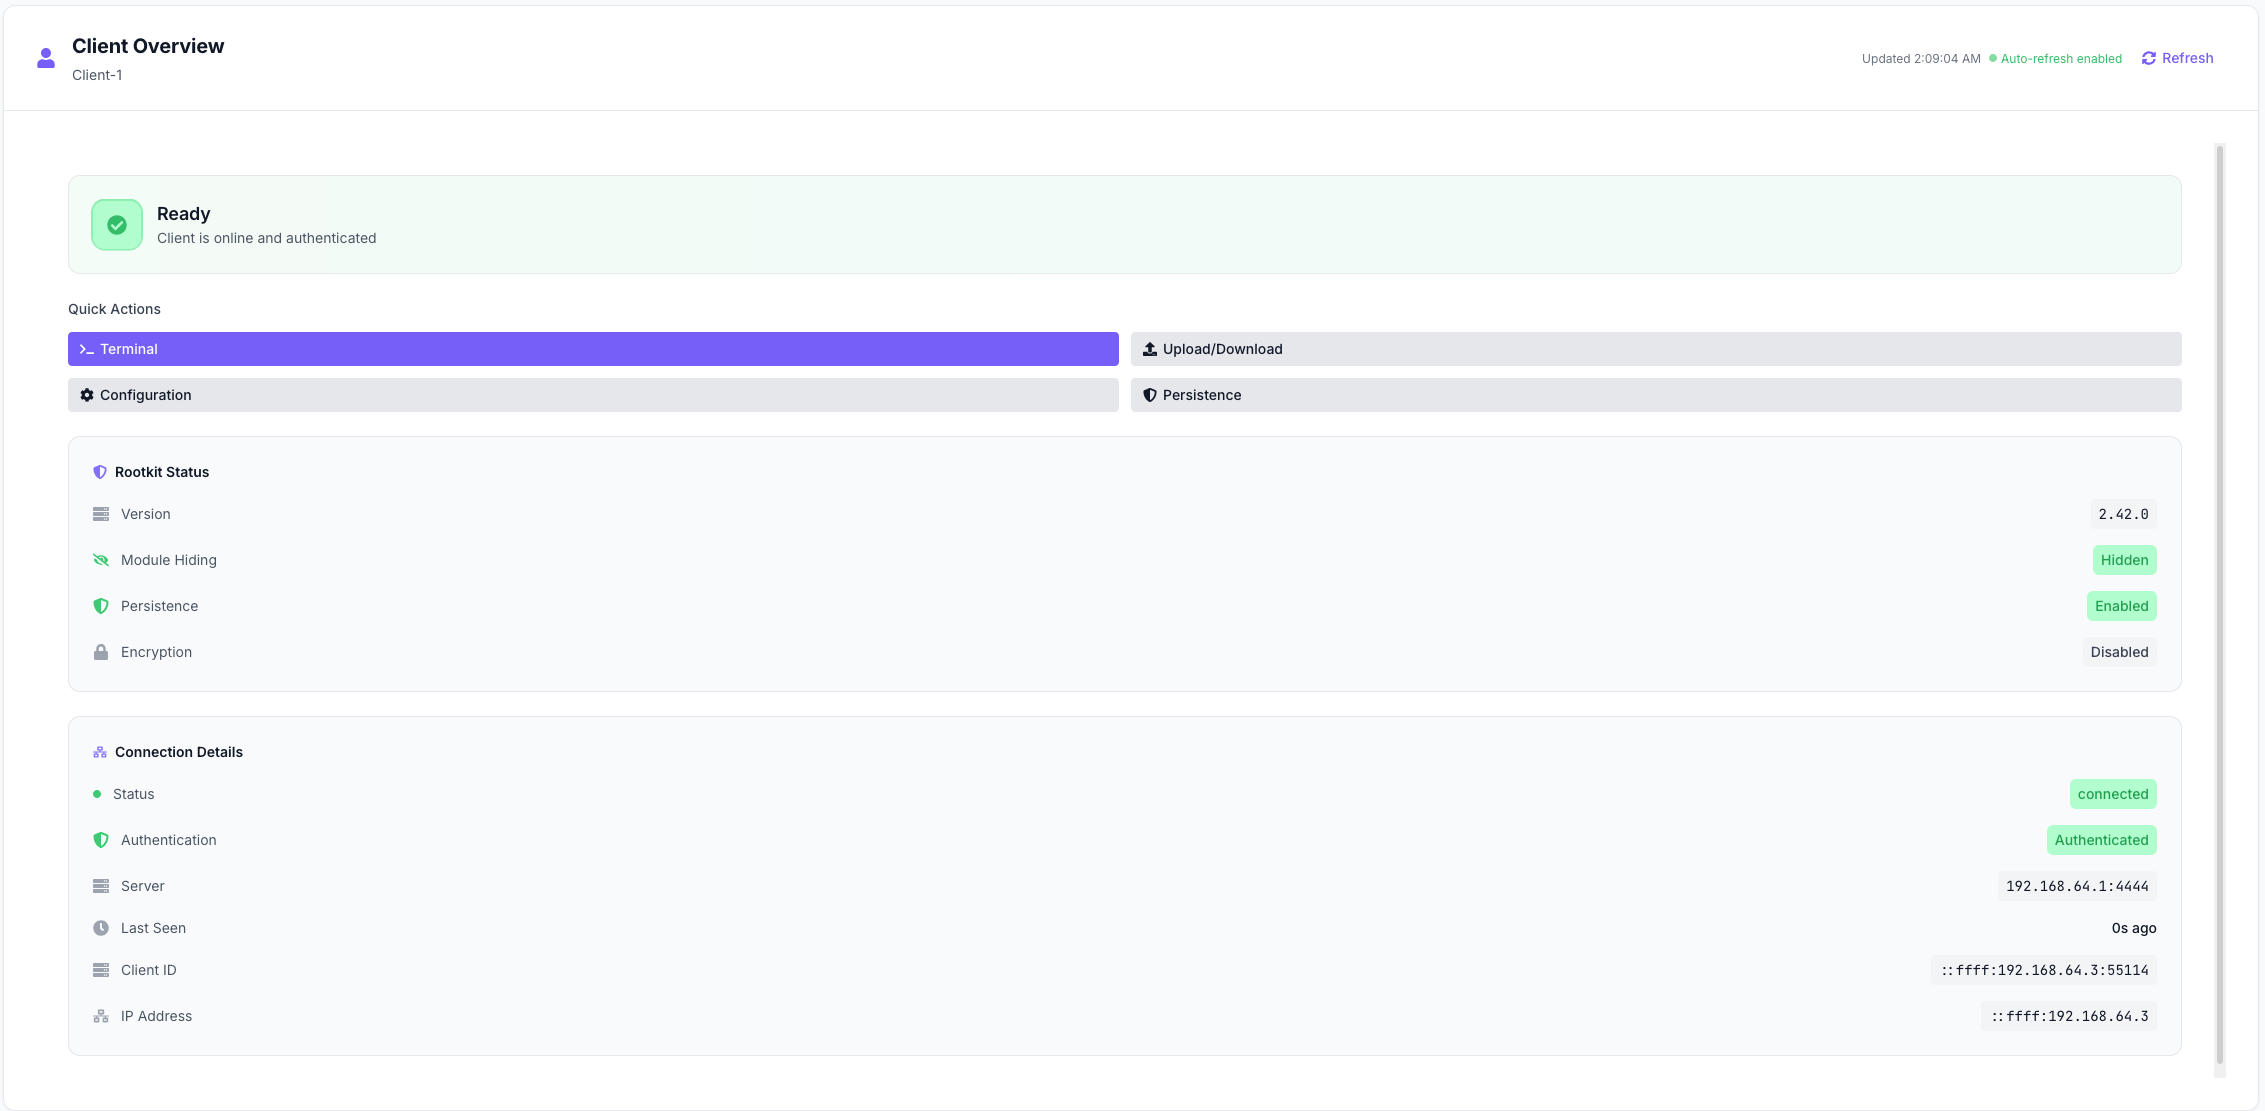This screenshot has width=2265, height=1111.
Task: Click the Ready banner heading
Action: pyautogui.click(x=184, y=214)
